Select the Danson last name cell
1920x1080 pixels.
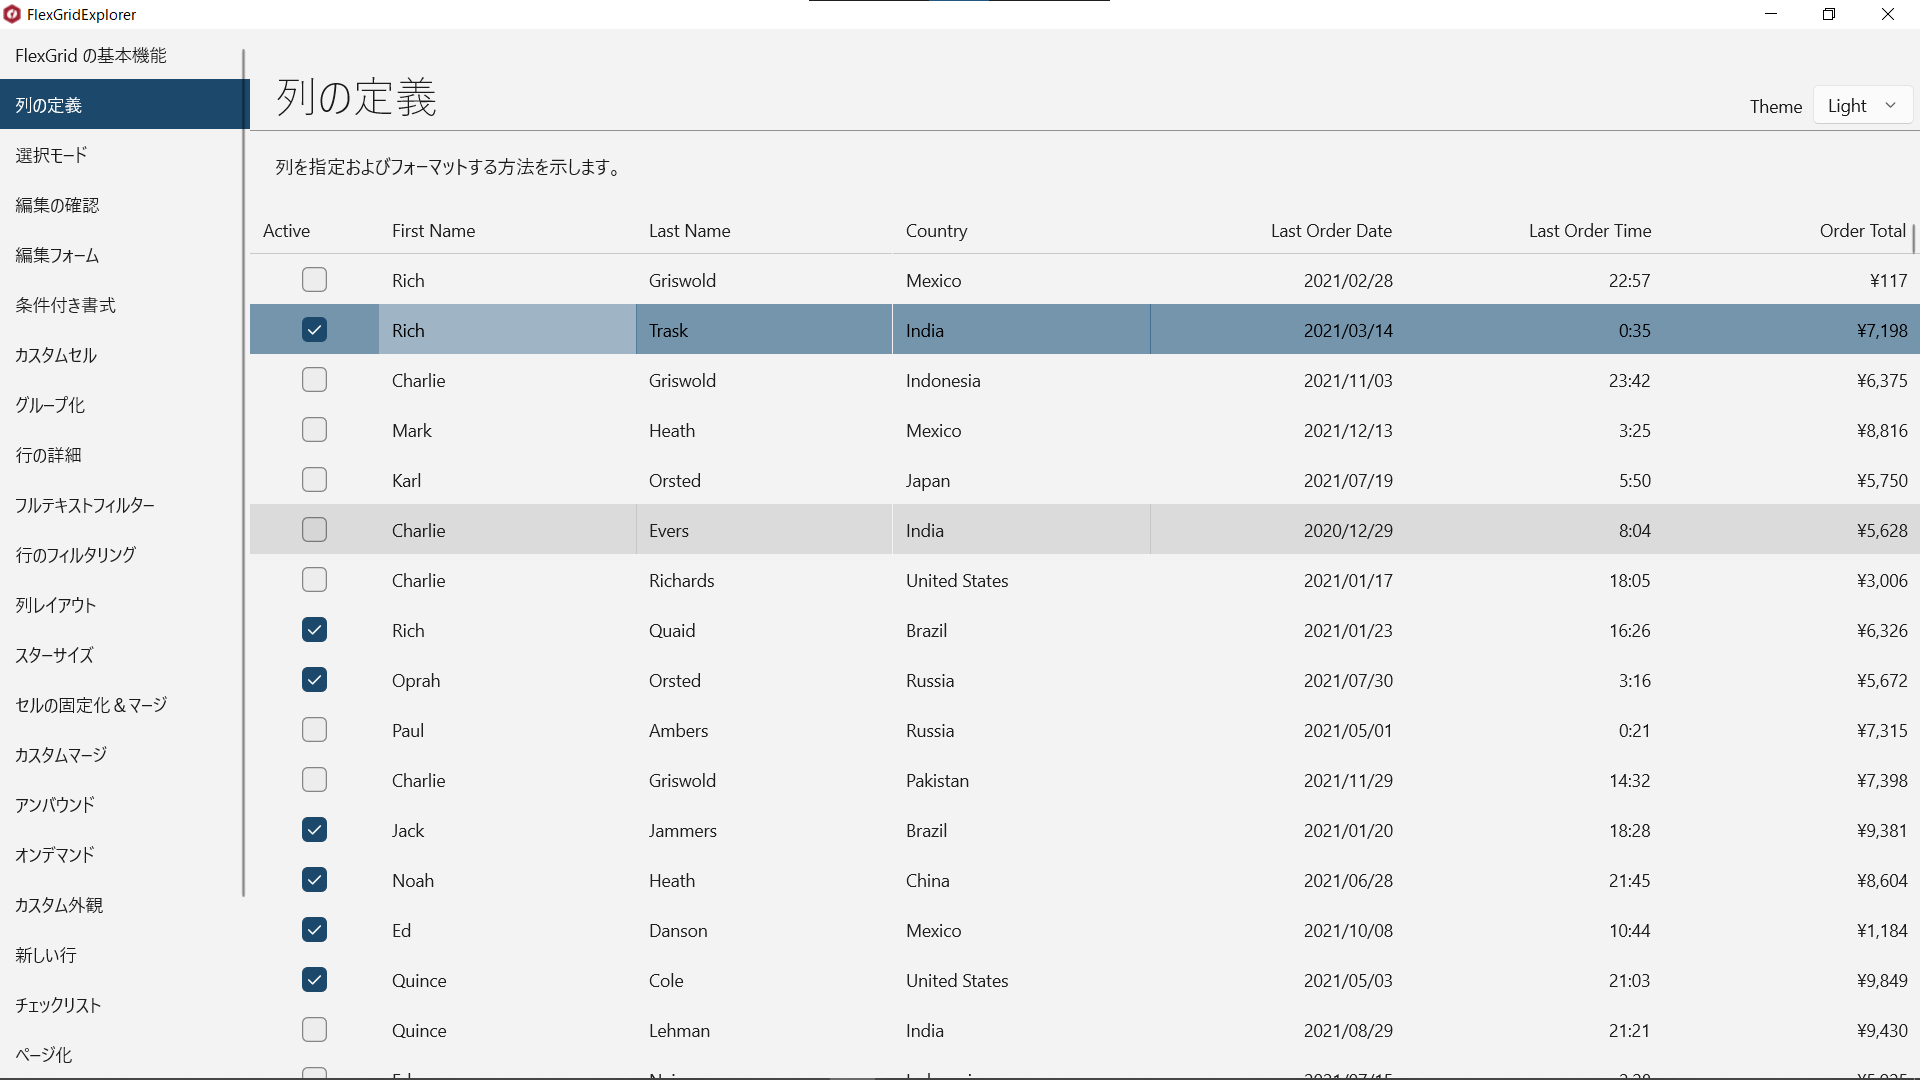pos(764,930)
